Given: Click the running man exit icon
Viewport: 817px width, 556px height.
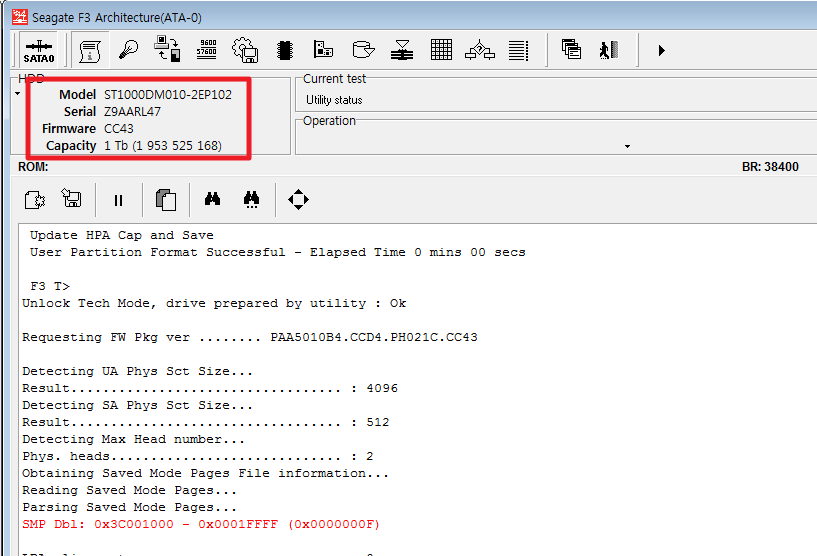Looking at the screenshot, I should (x=609, y=50).
